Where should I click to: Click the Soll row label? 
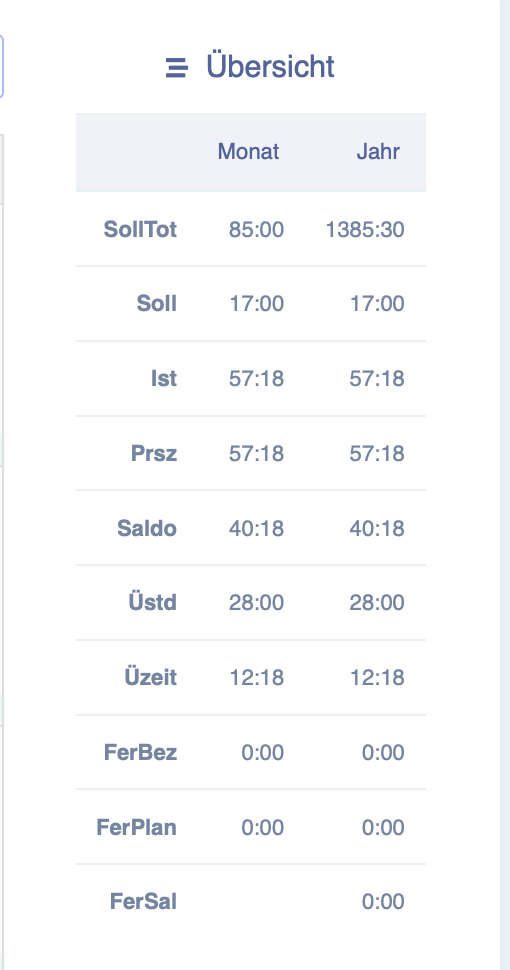tap(157, 304)
